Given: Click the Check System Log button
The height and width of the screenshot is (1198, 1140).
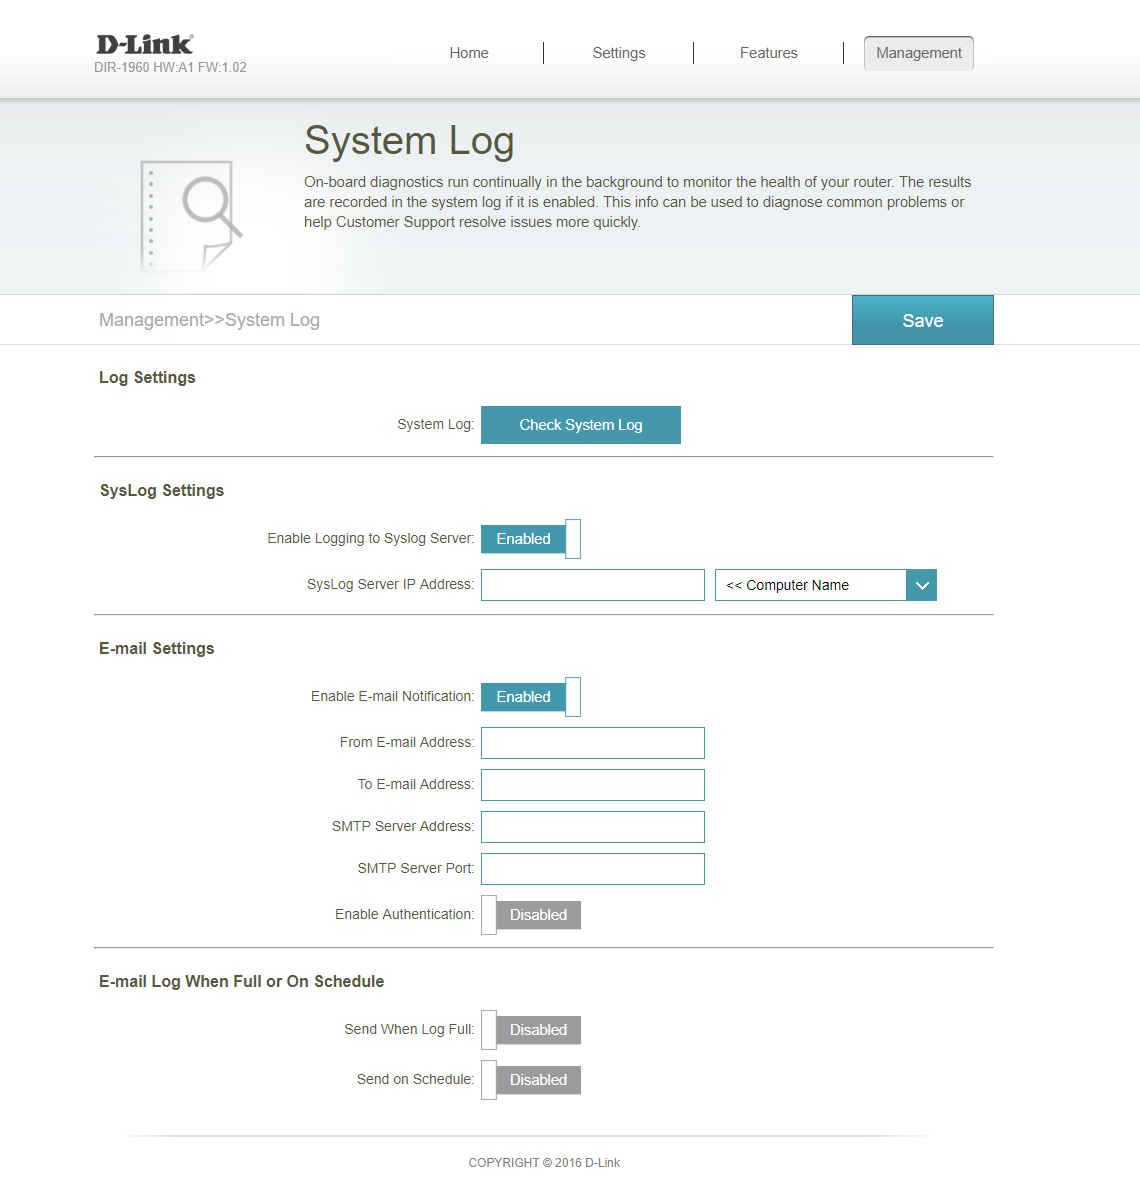Looking at the screenshot, I should pos(581,425).
